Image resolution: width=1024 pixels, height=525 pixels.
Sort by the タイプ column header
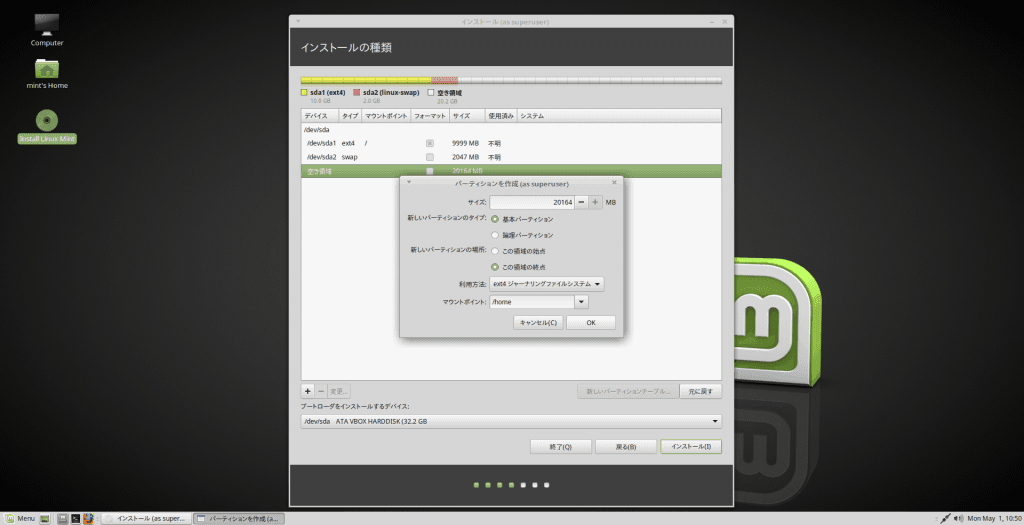[350, 116]
